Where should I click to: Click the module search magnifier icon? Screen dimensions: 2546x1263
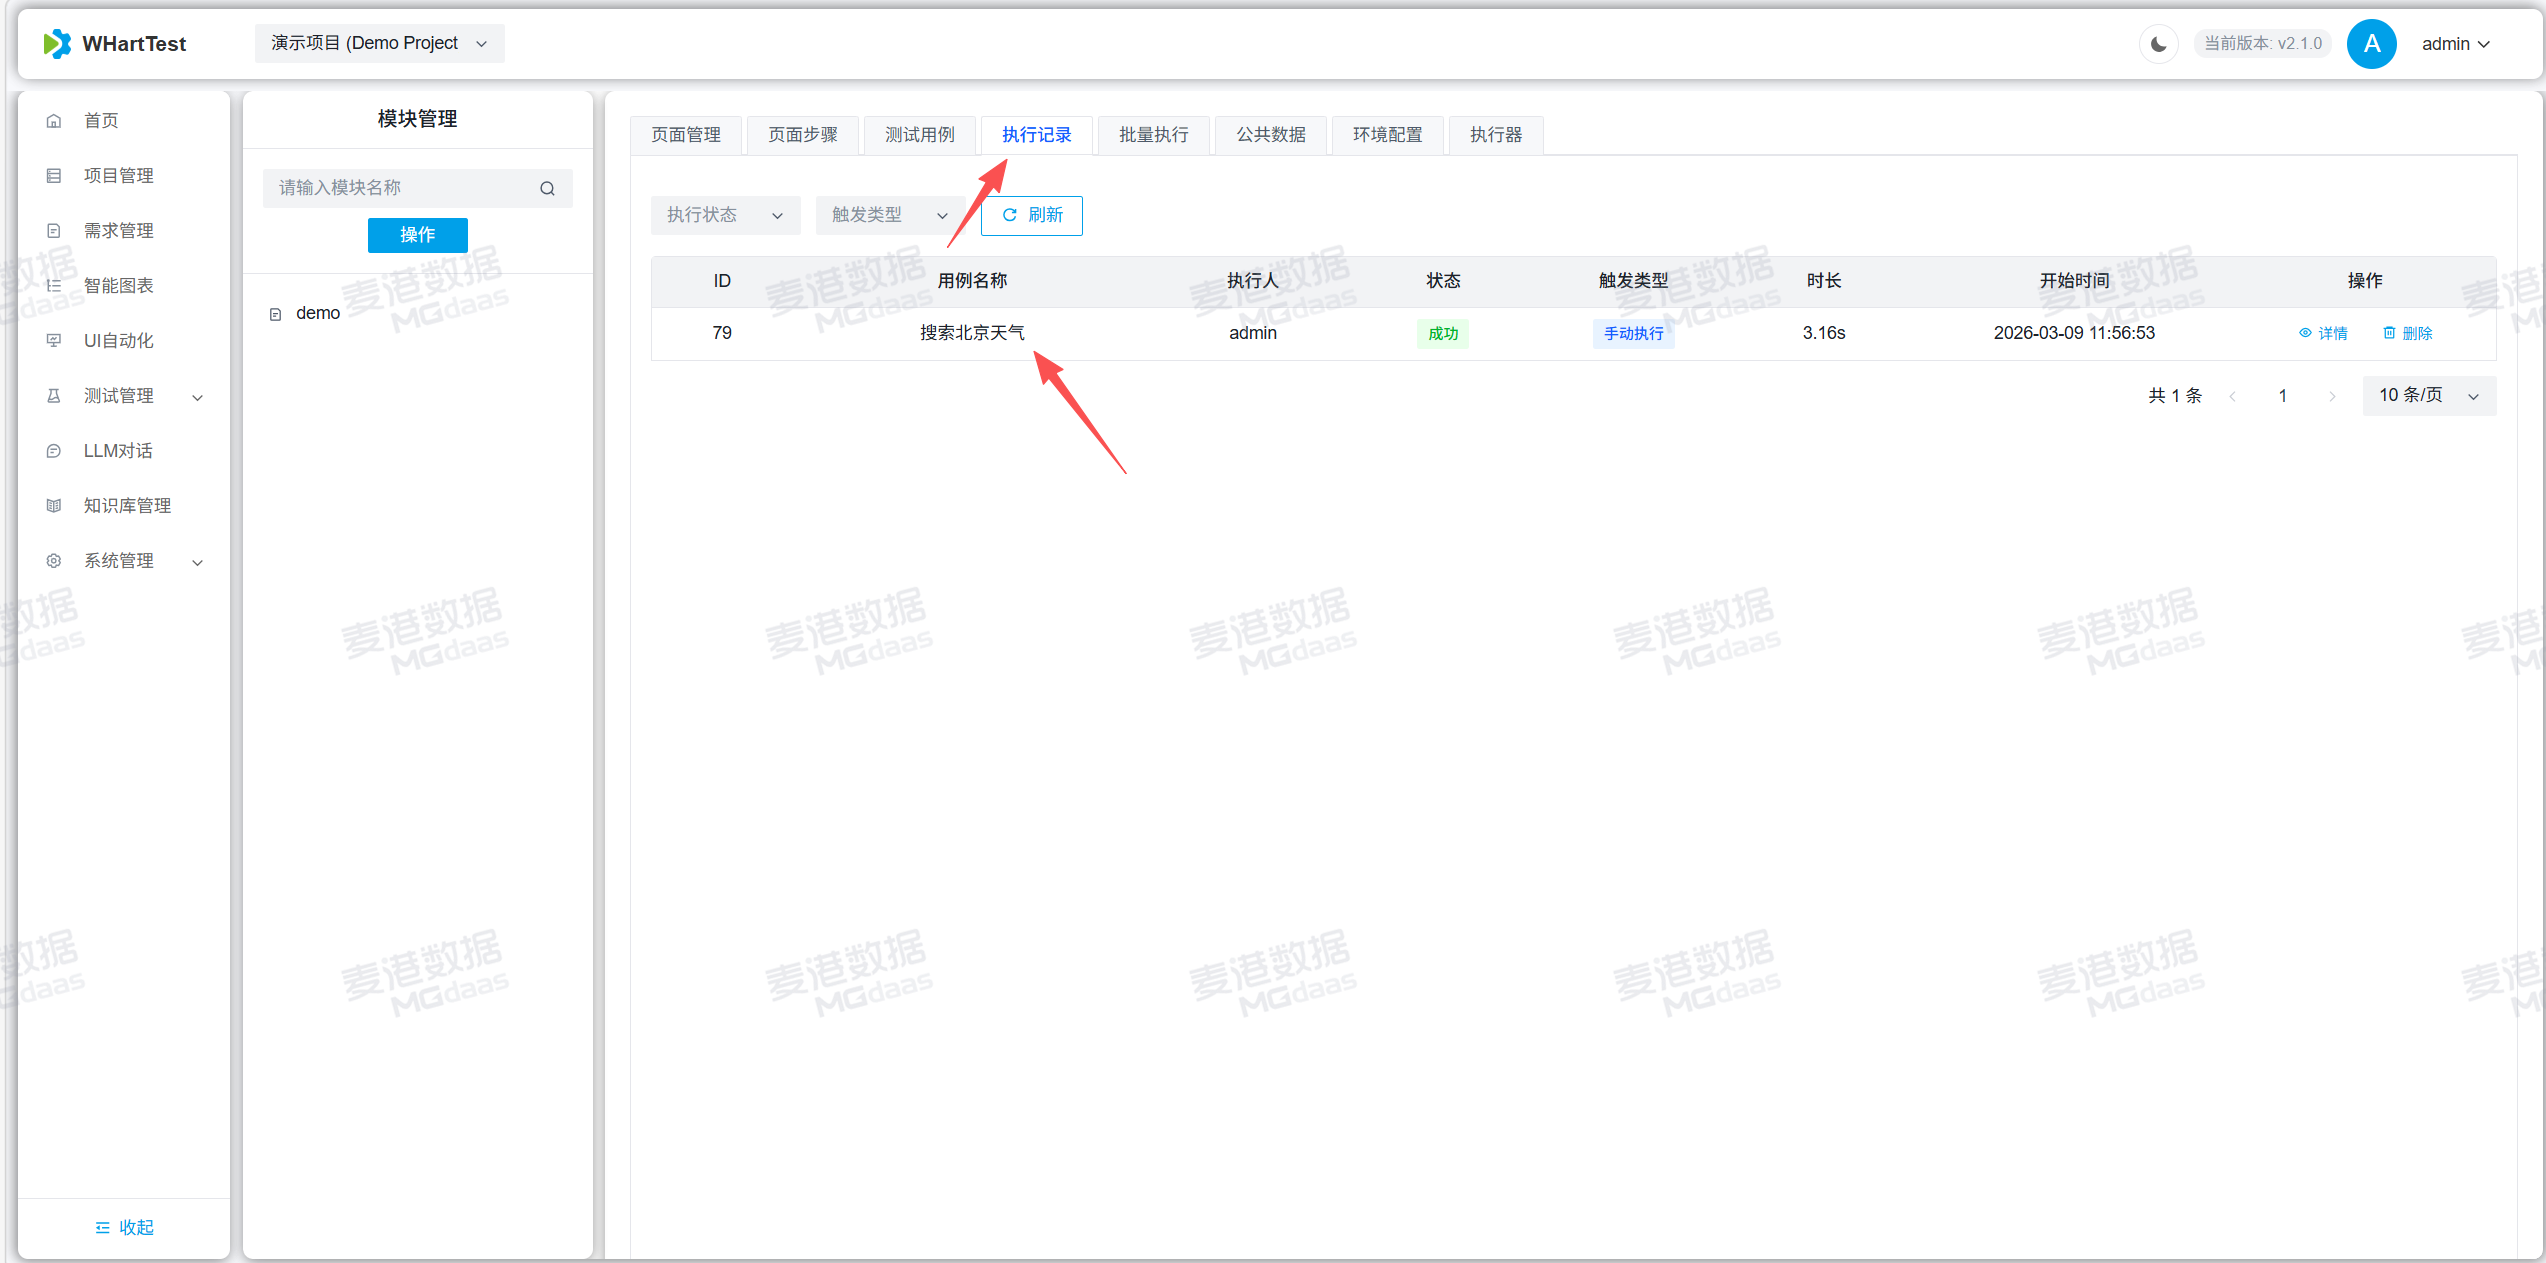(547, 188)
